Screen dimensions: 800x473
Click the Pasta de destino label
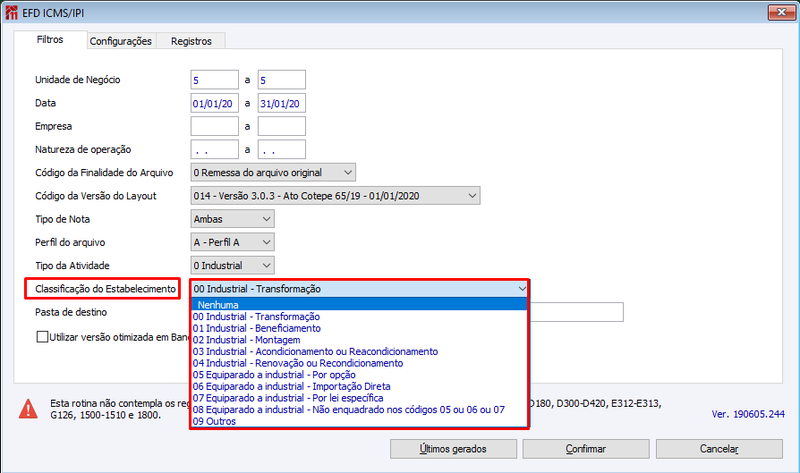(71, 312)
